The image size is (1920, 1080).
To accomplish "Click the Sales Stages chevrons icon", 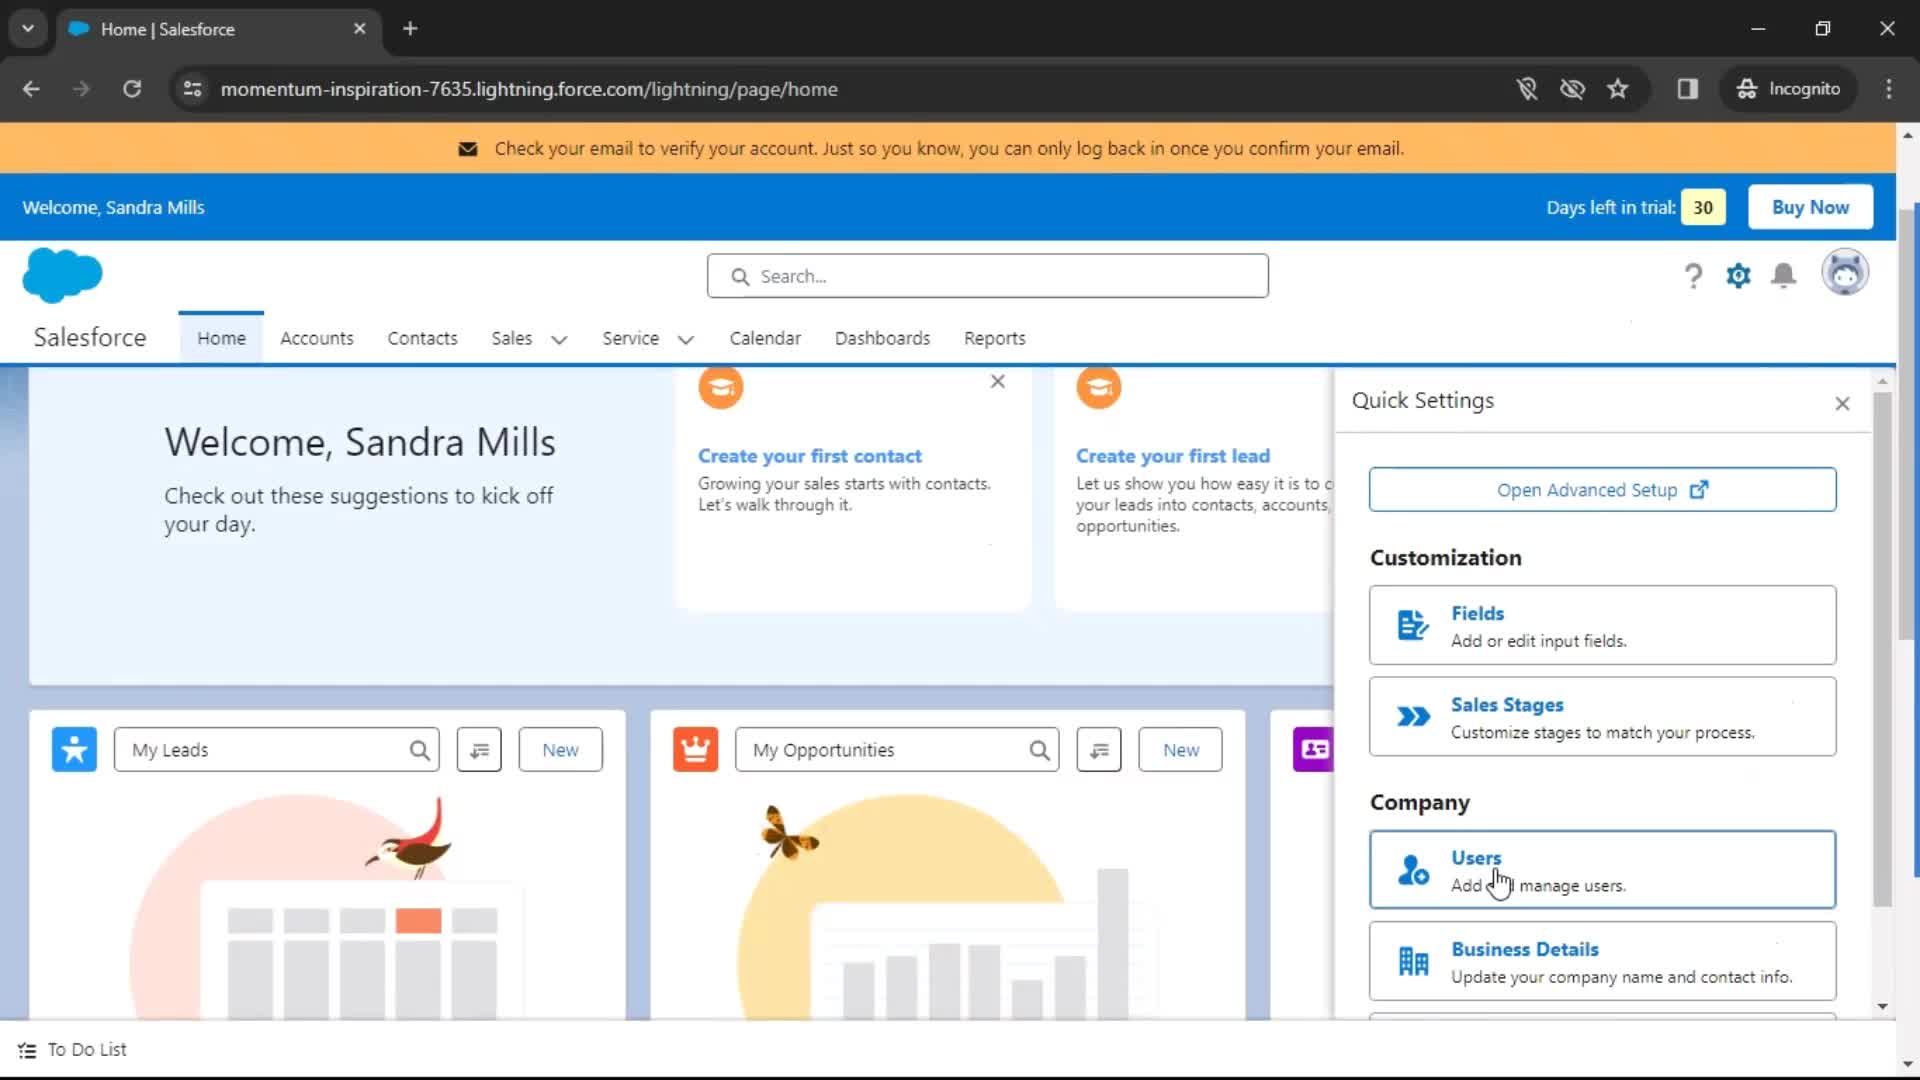I will pos(1413,717).
